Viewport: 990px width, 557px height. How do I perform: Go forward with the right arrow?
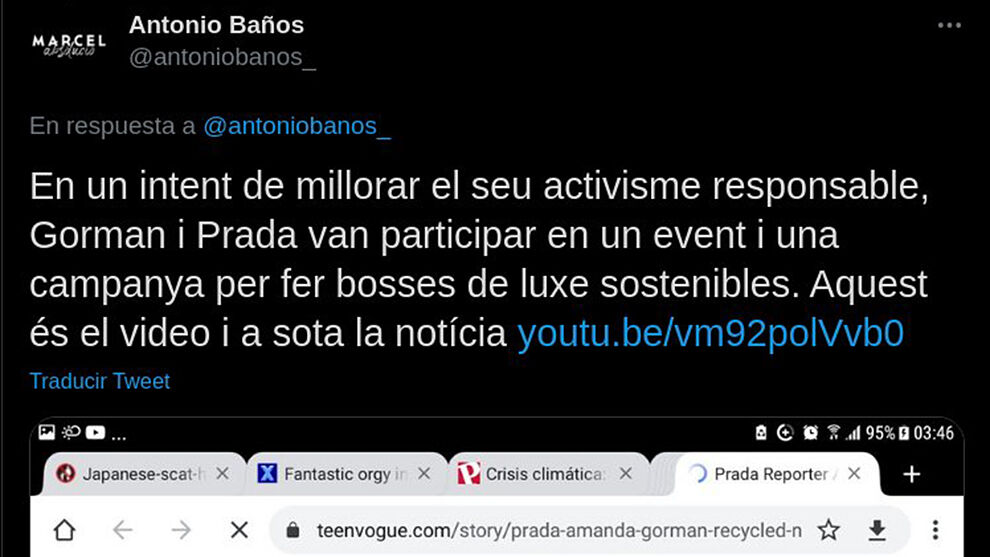point(181,530)
